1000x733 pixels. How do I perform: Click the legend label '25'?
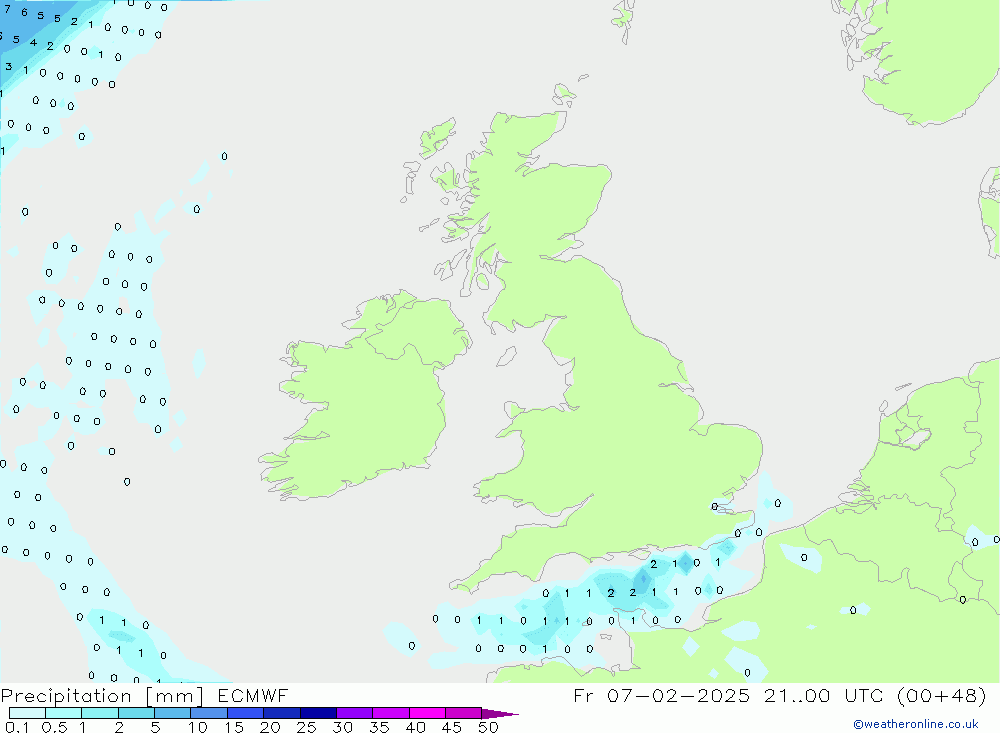coord(306,727)
